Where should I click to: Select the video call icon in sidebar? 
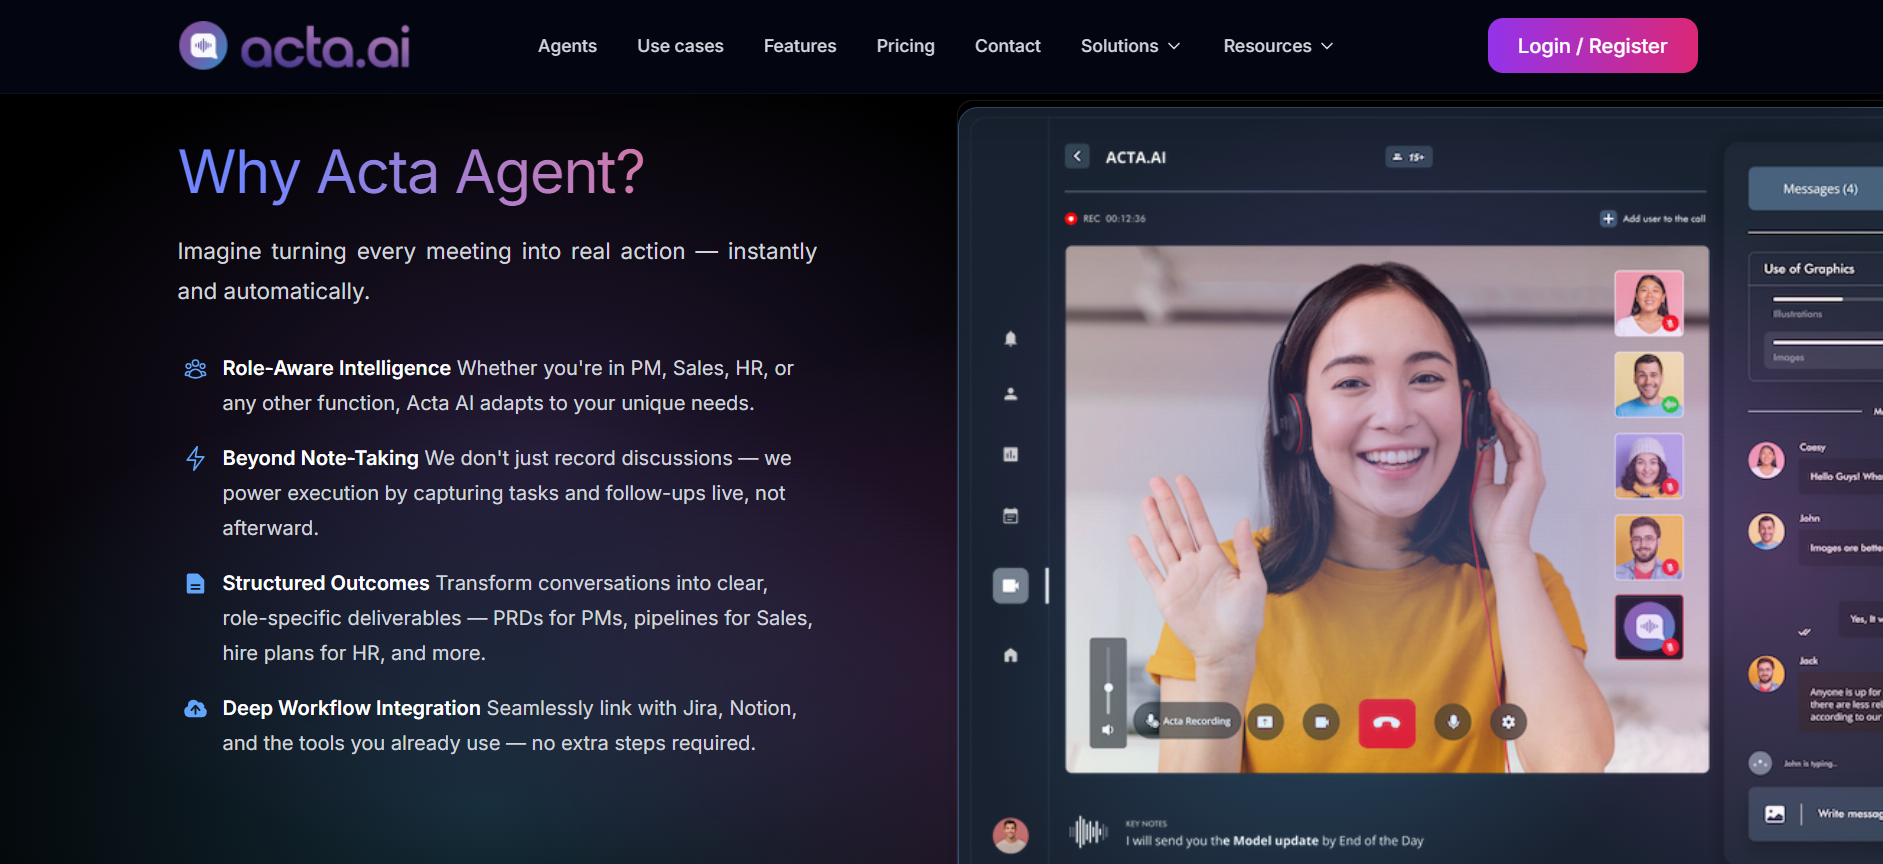click(x=1011, y=586)
